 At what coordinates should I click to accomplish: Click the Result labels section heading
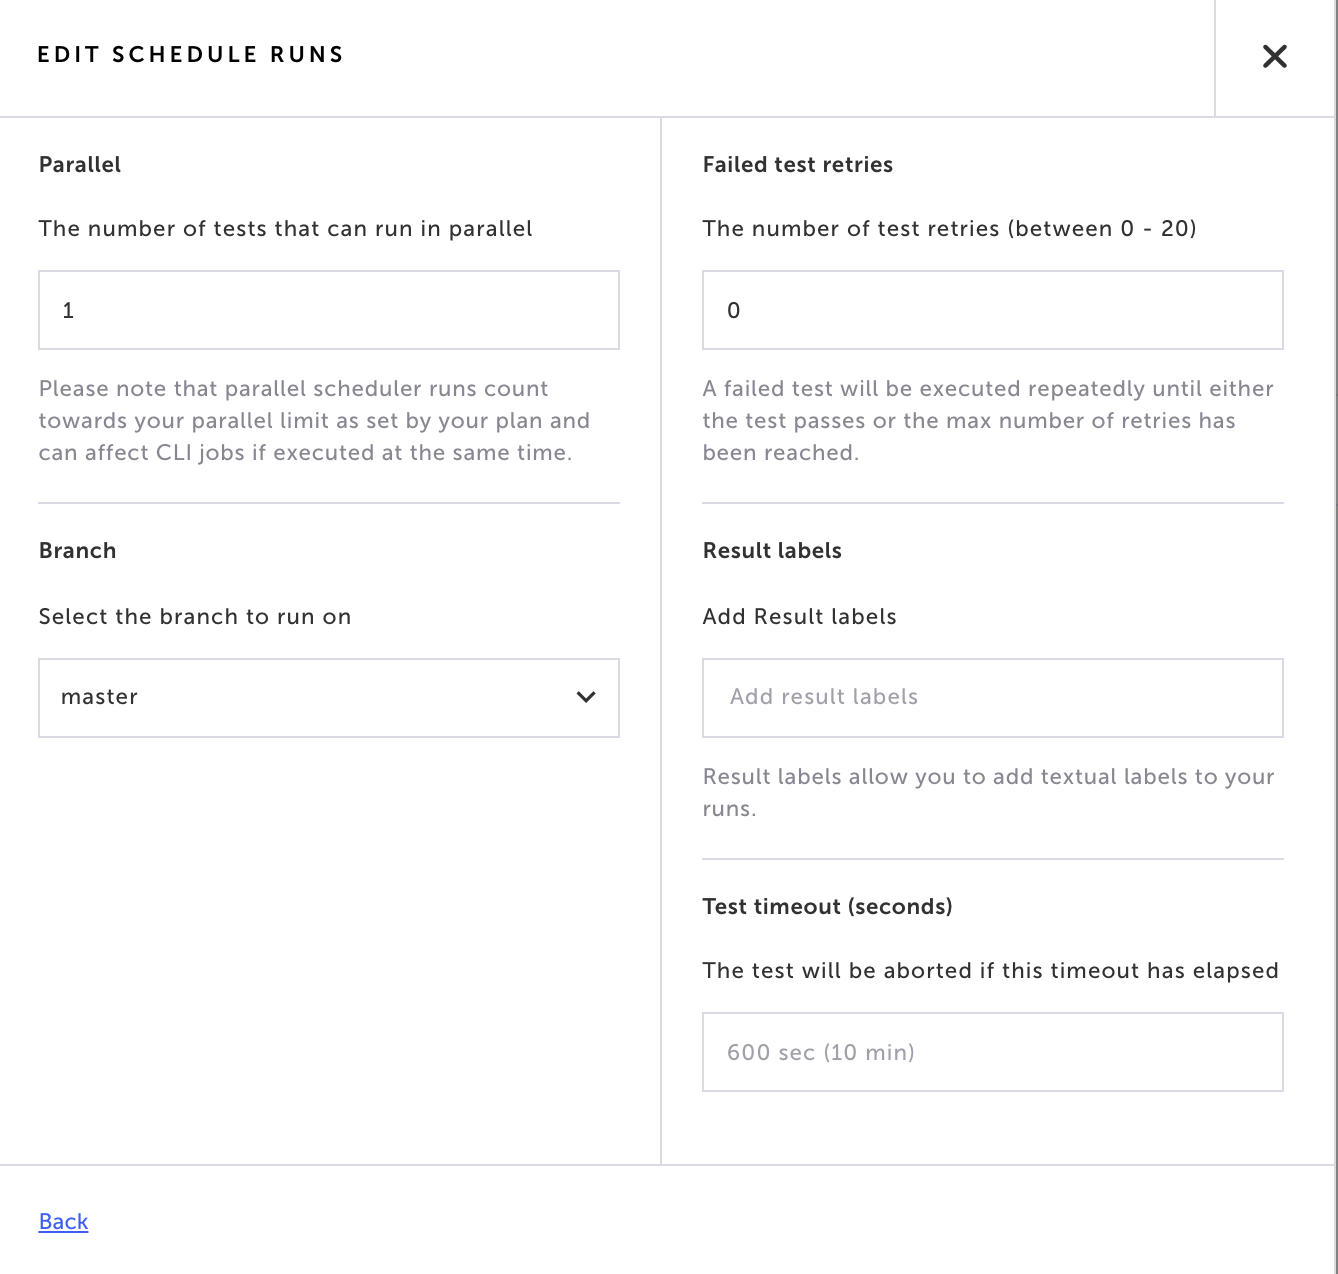(x=772, y=551)
